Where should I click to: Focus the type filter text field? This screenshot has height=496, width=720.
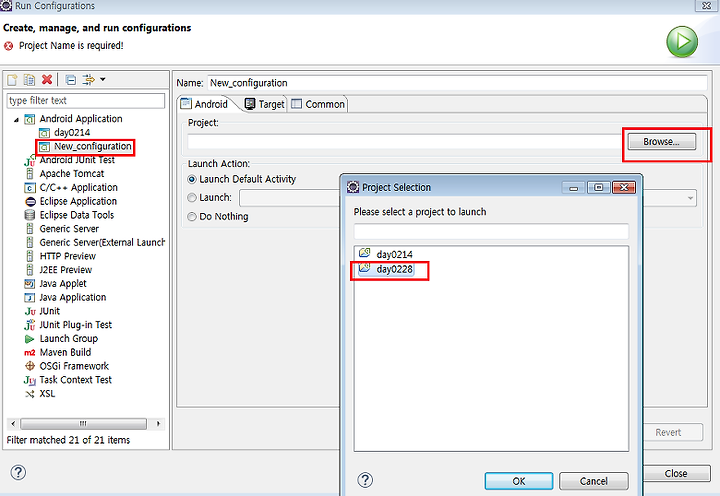click(86, 101)
